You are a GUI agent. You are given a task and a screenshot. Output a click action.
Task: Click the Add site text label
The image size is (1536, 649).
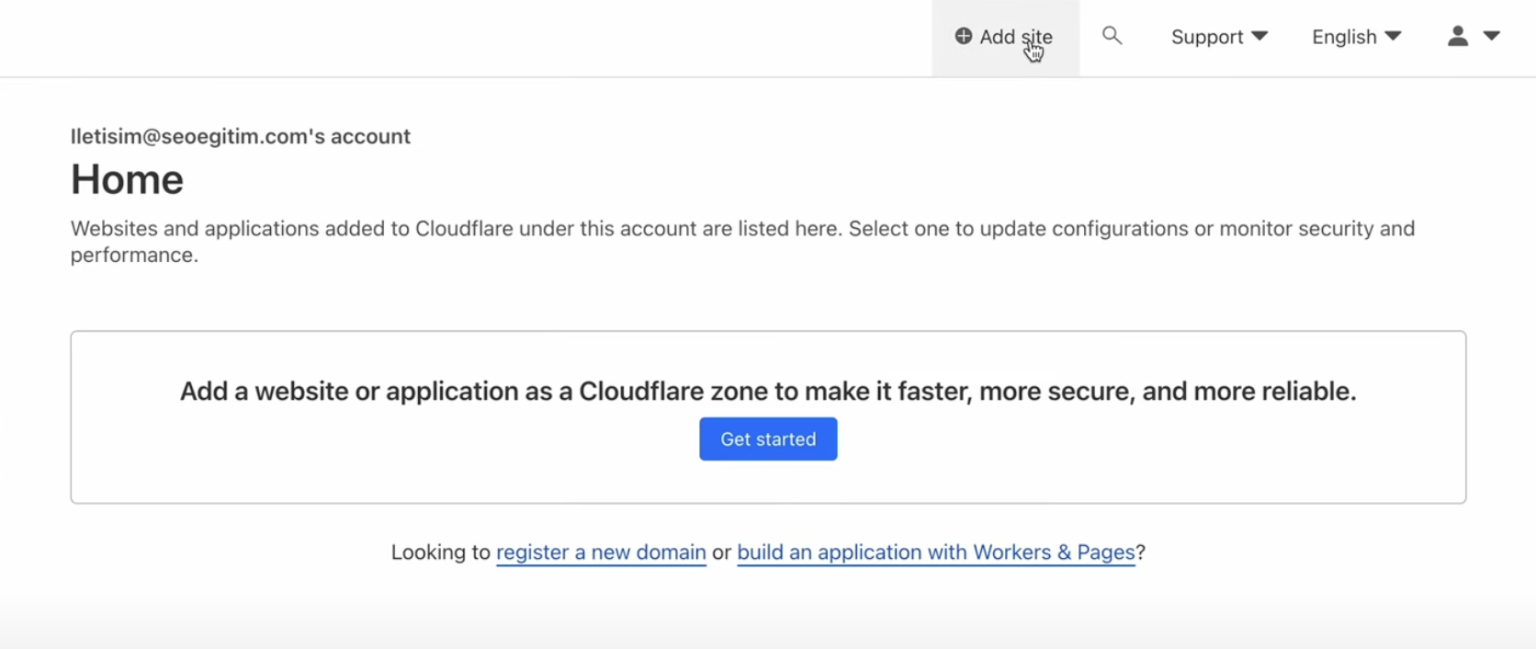point(1015,37)
